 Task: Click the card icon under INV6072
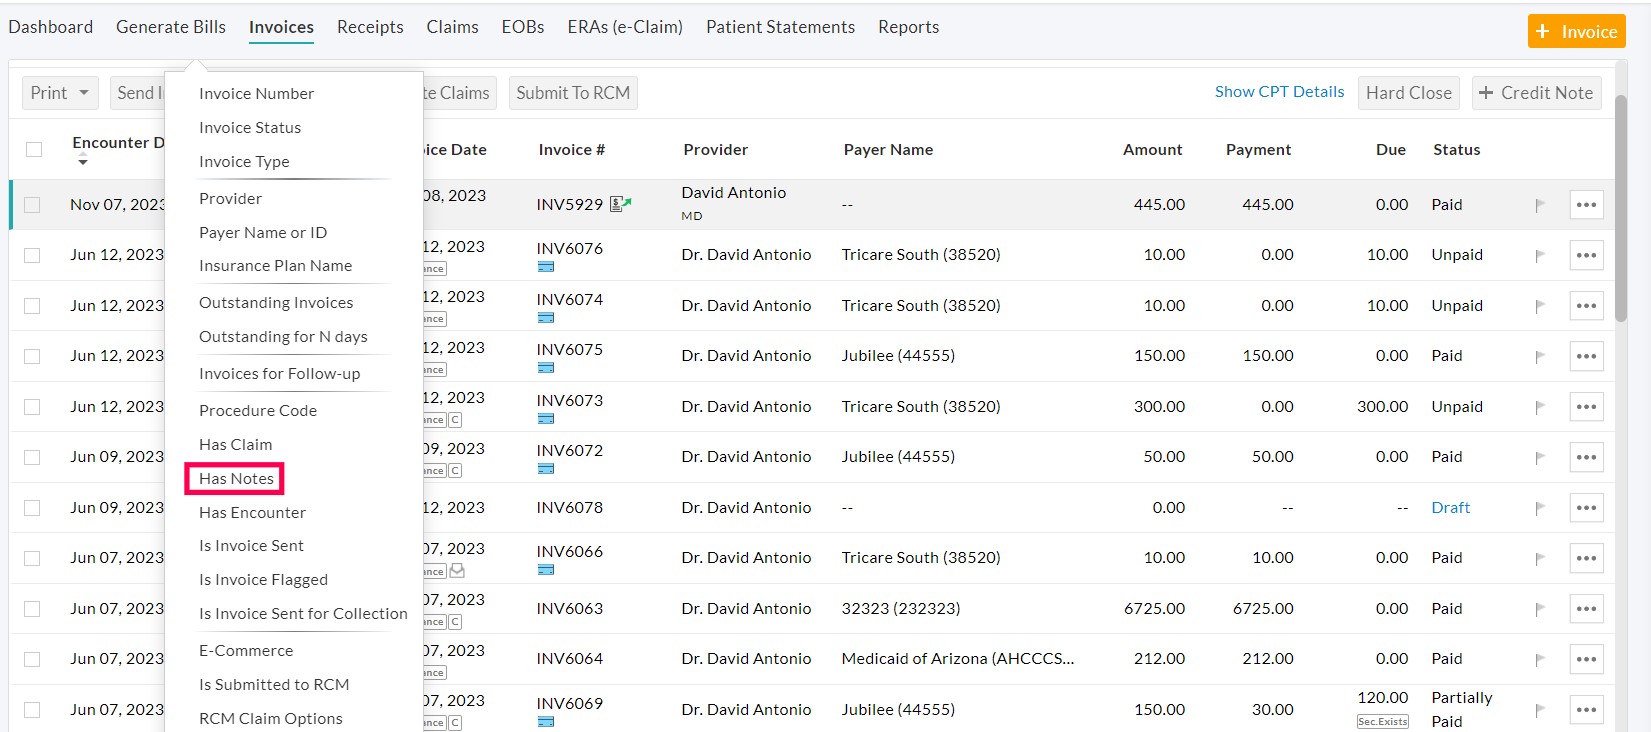pos(546,469)
